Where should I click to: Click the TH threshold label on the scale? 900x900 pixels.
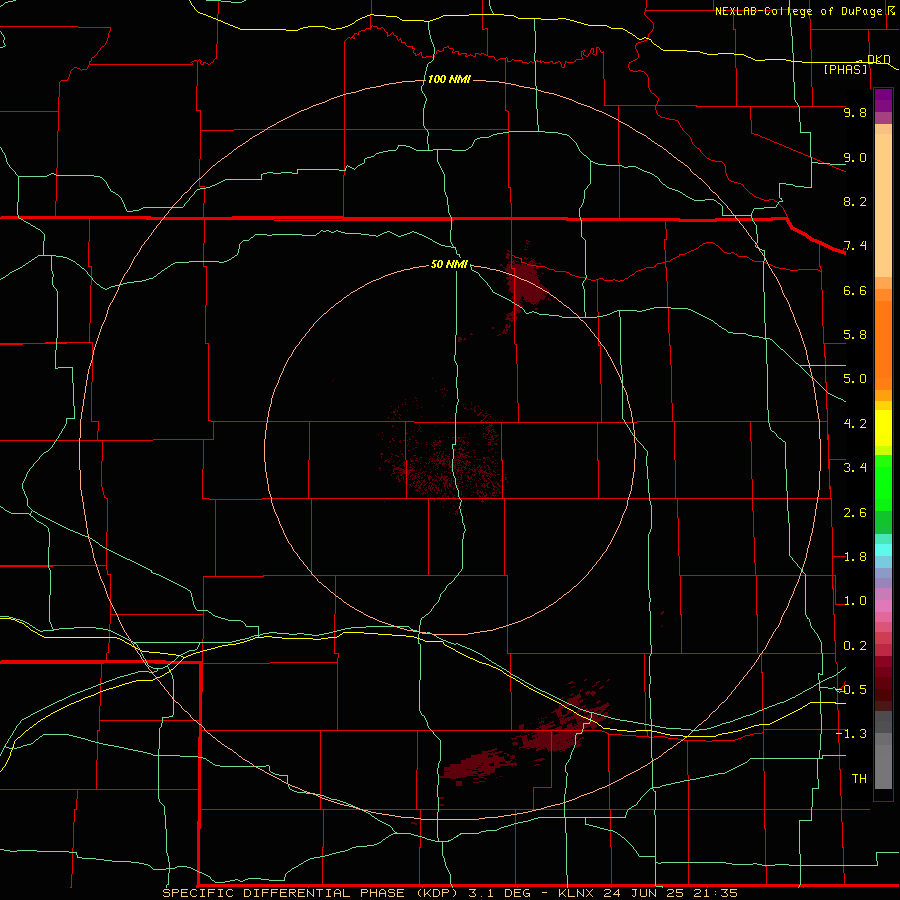tap(859, 779)
